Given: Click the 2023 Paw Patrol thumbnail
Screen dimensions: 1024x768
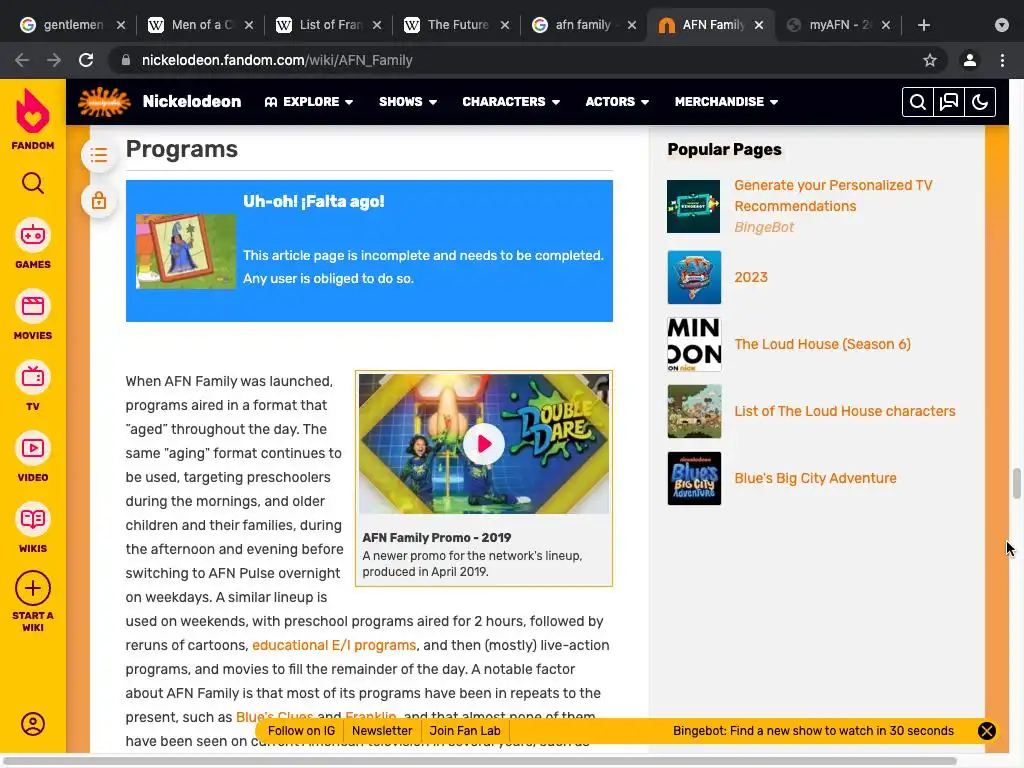Looking at the screenshot, I should coord(694,277).
